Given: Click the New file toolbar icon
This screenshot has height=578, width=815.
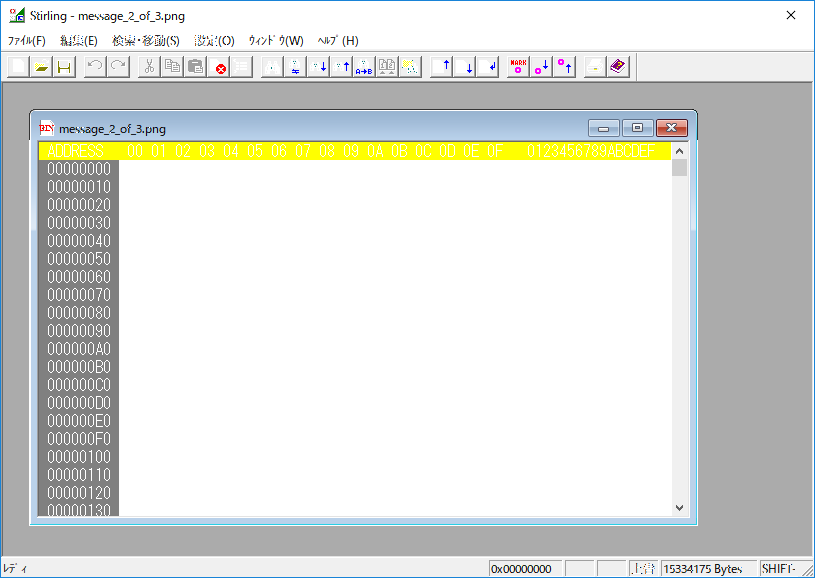Looking at the screenshot, I should point(18,67).
